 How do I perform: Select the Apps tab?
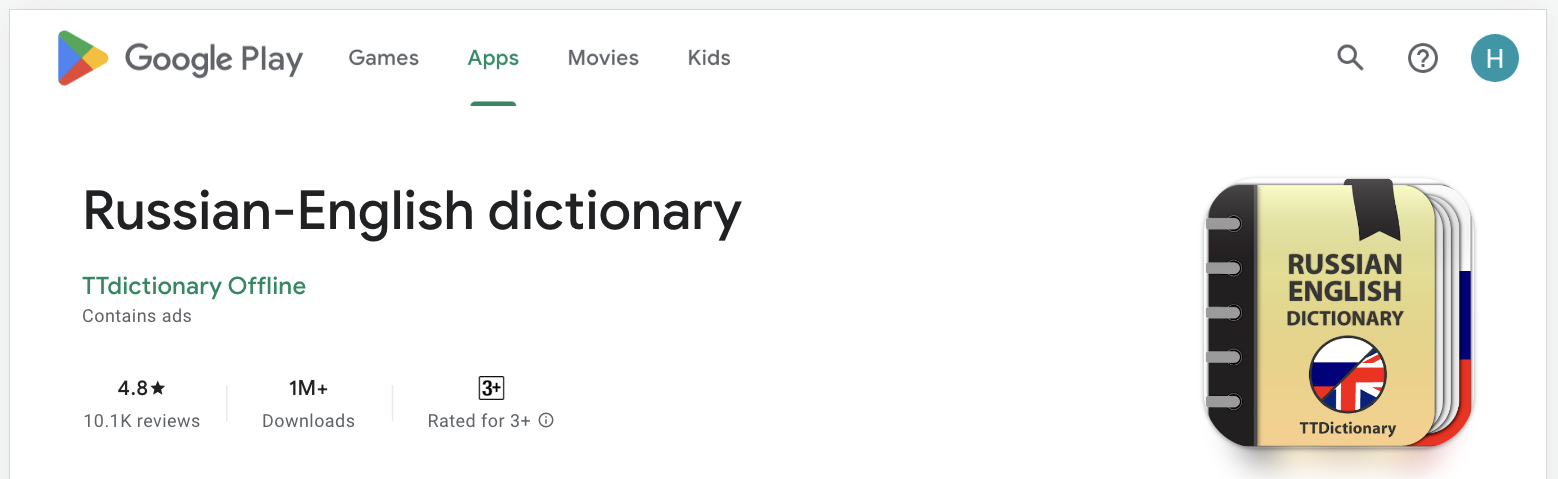(493, 58)
